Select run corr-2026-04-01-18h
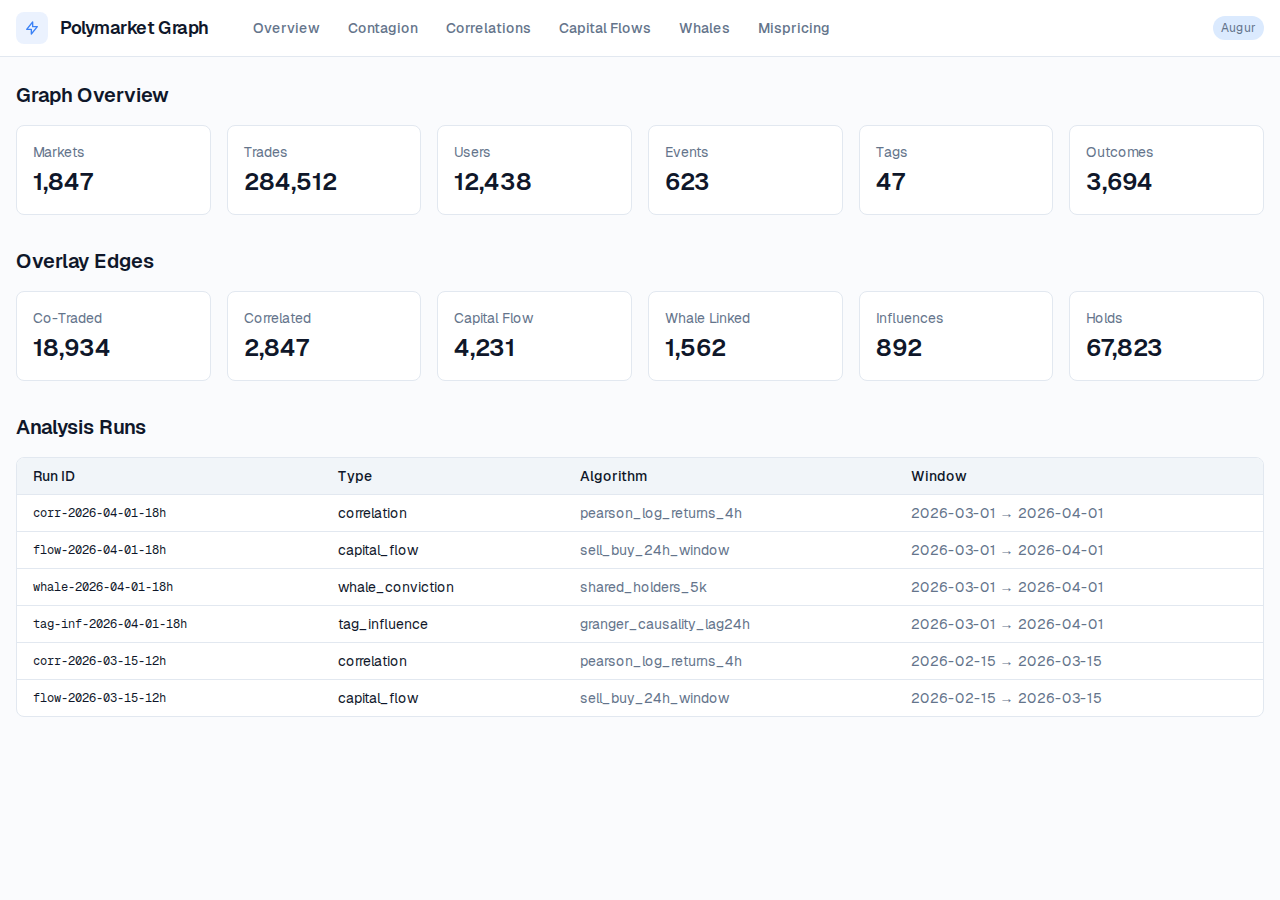 coord(99,513)
